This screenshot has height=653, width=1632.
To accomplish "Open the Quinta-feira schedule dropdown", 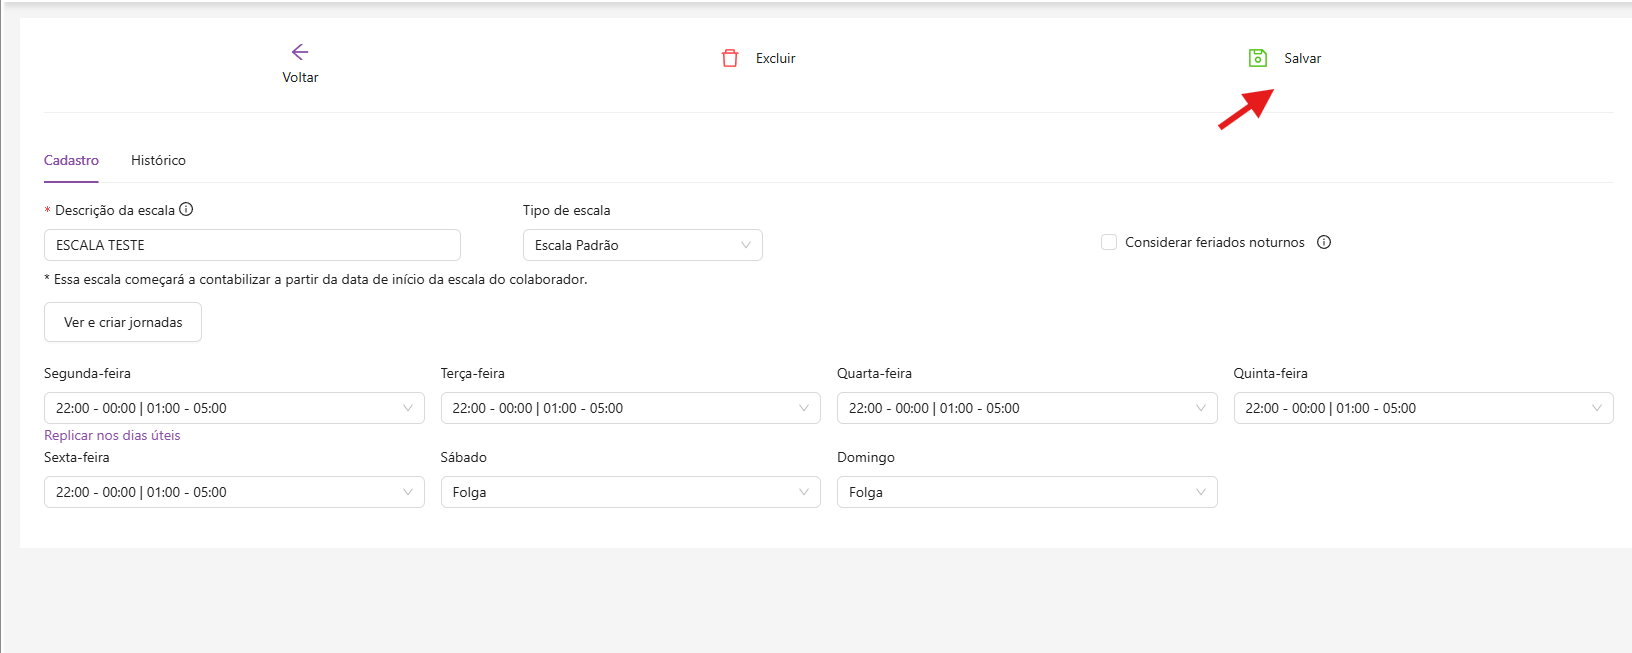I will click(x=1423, y=408).
